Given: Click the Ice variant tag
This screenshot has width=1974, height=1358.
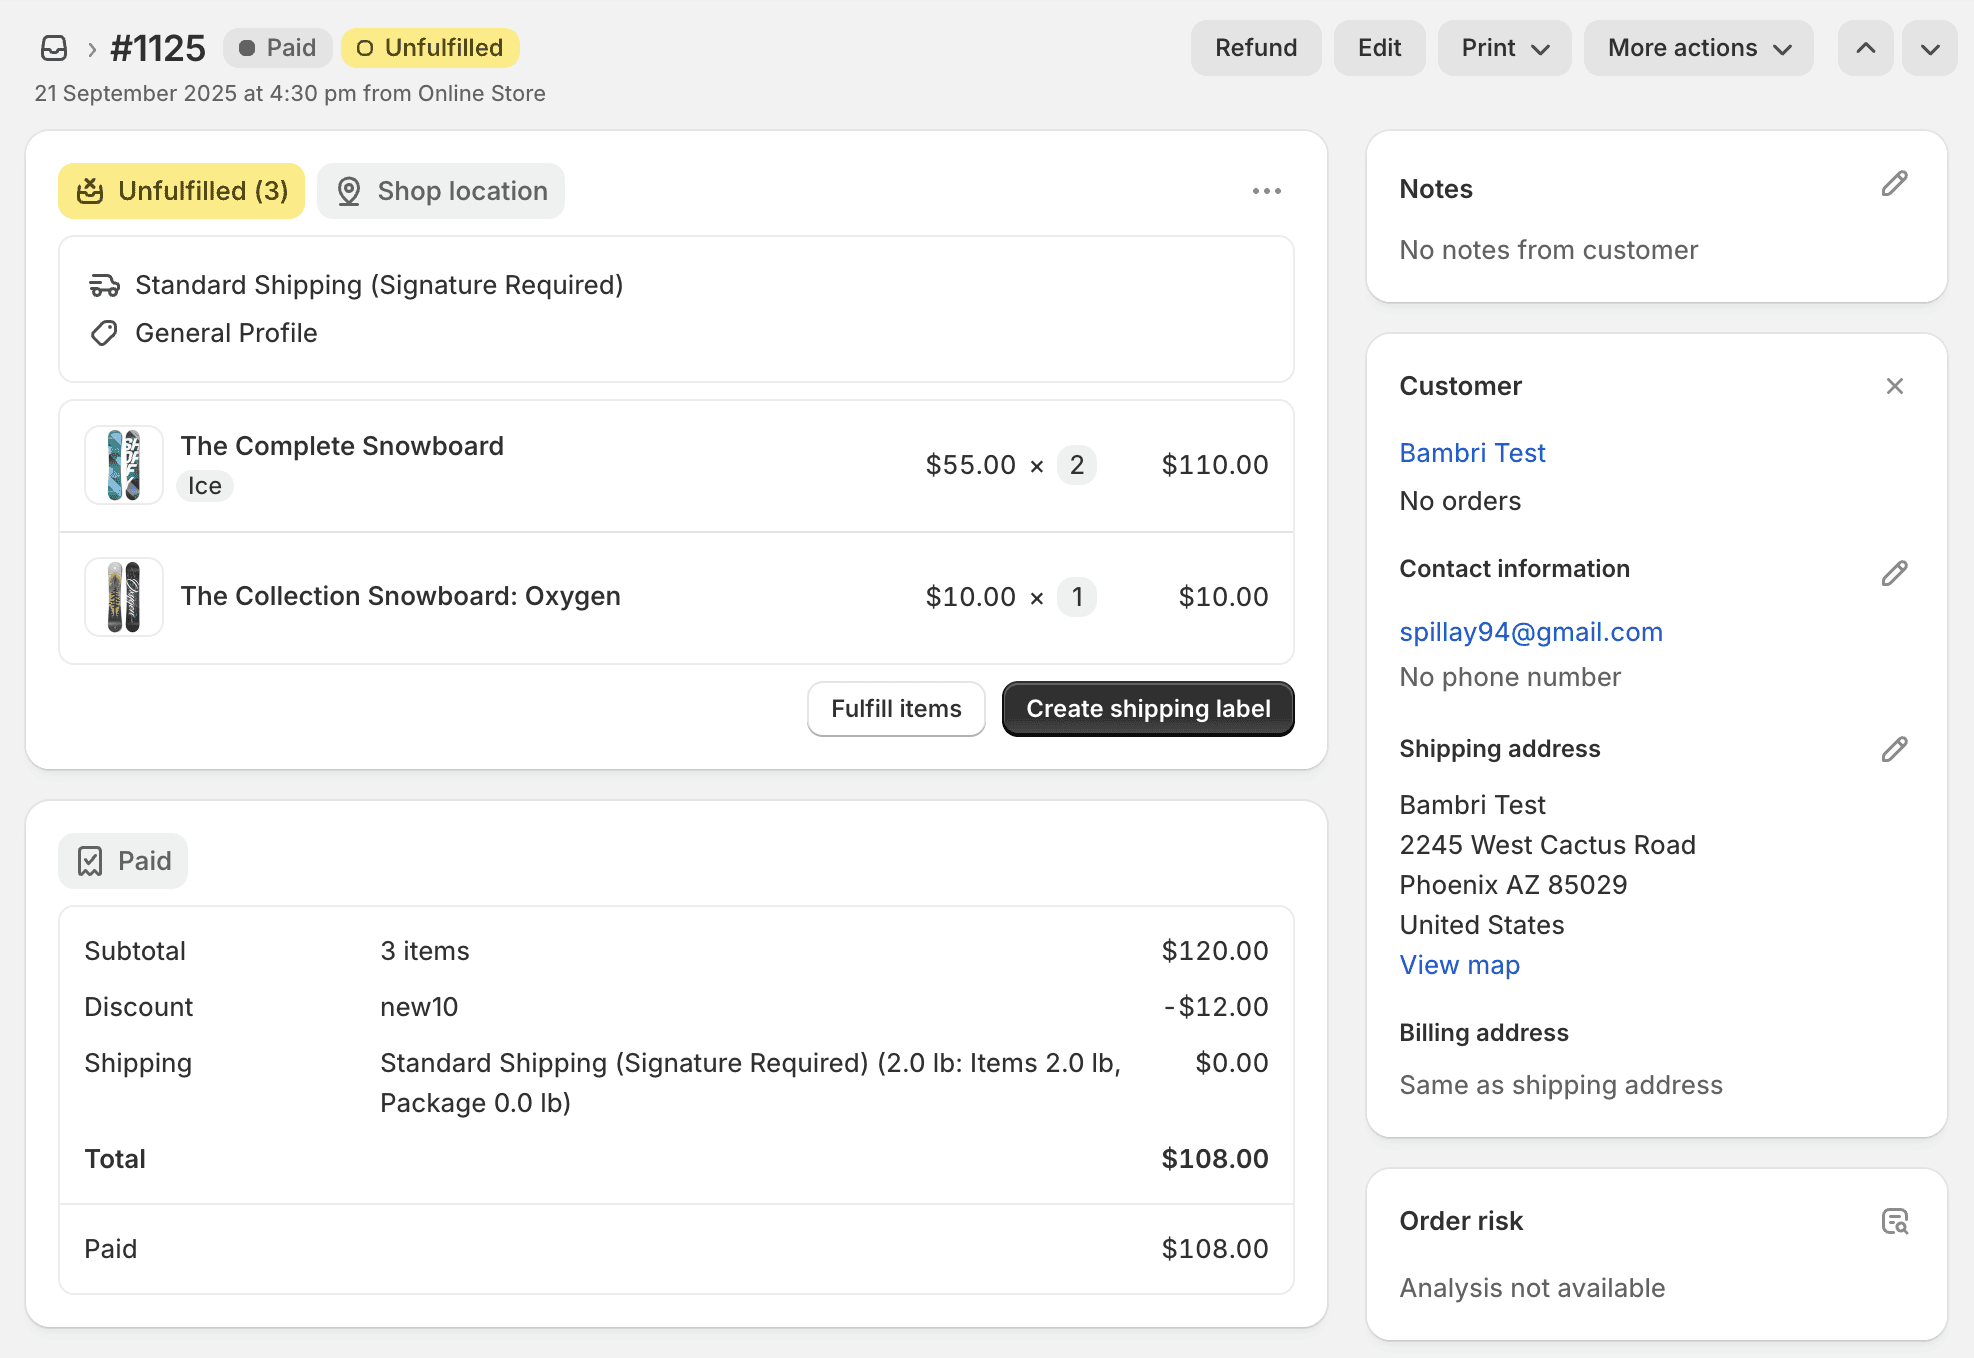Looking at the screenshot, I should 205,486.
